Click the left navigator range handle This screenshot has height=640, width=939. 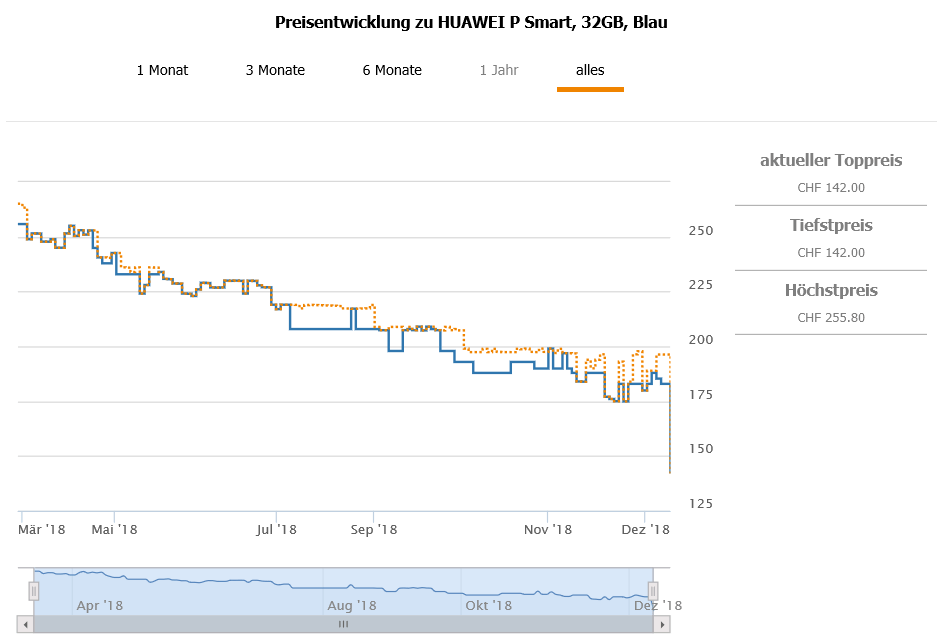click(34, 591)
